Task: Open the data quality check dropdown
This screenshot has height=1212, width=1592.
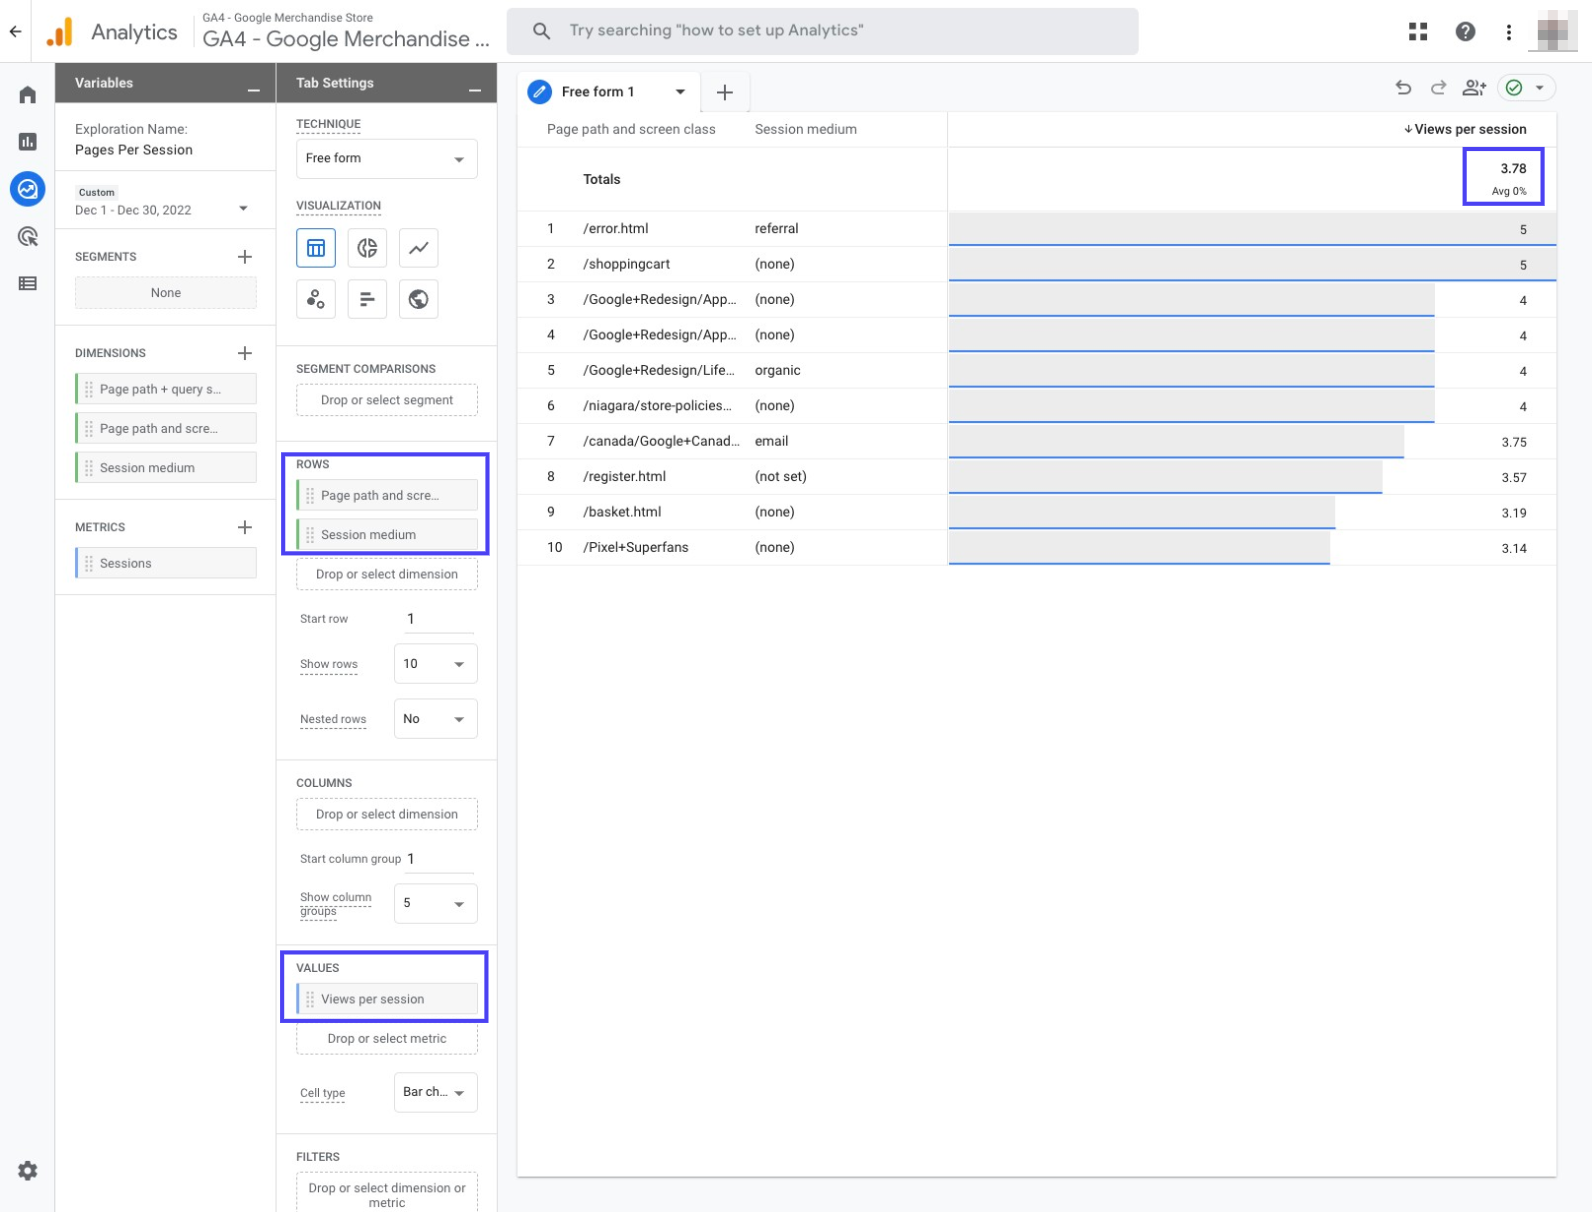Action: point(1526,88)
